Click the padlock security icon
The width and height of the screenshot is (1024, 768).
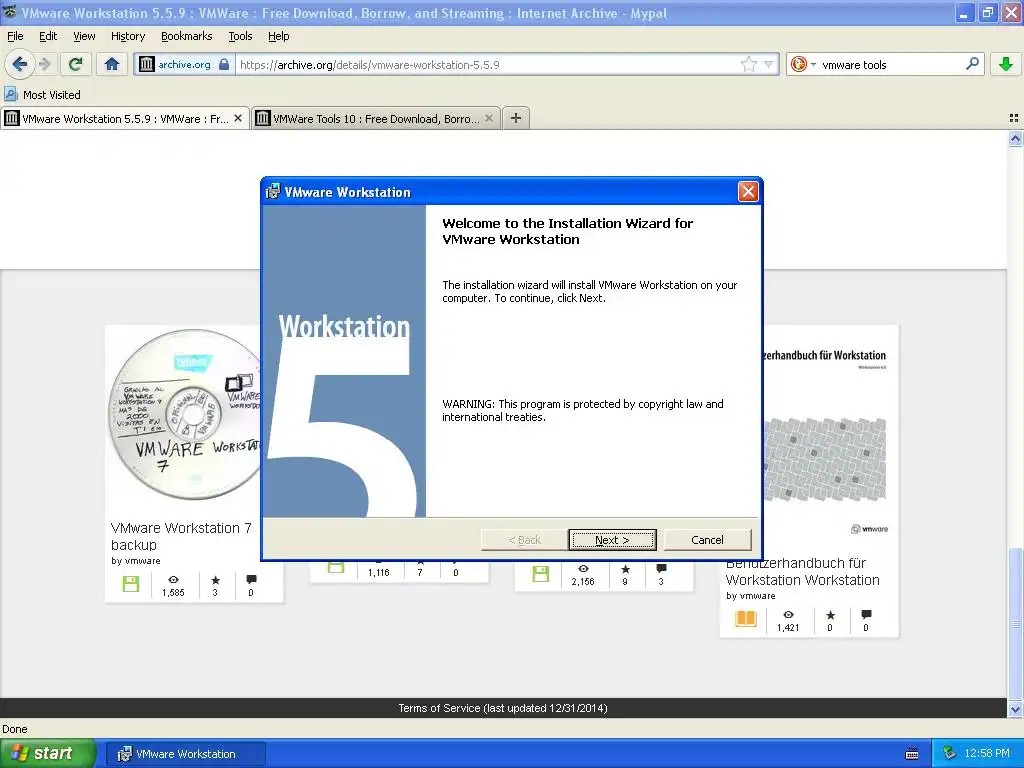(224, 64)
